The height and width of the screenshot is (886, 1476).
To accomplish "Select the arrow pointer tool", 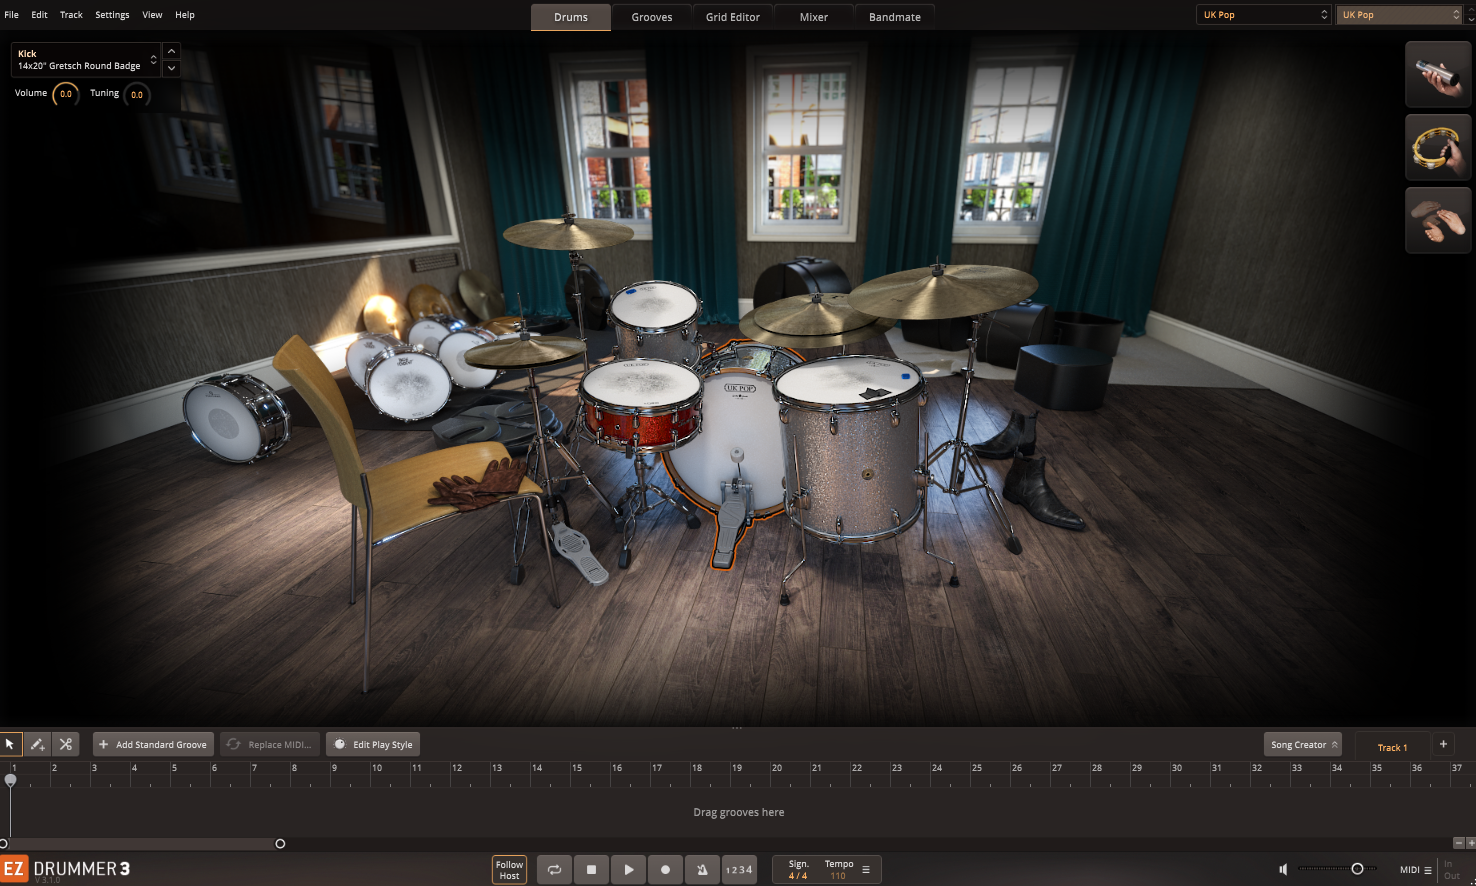I will tap(10, 744).
